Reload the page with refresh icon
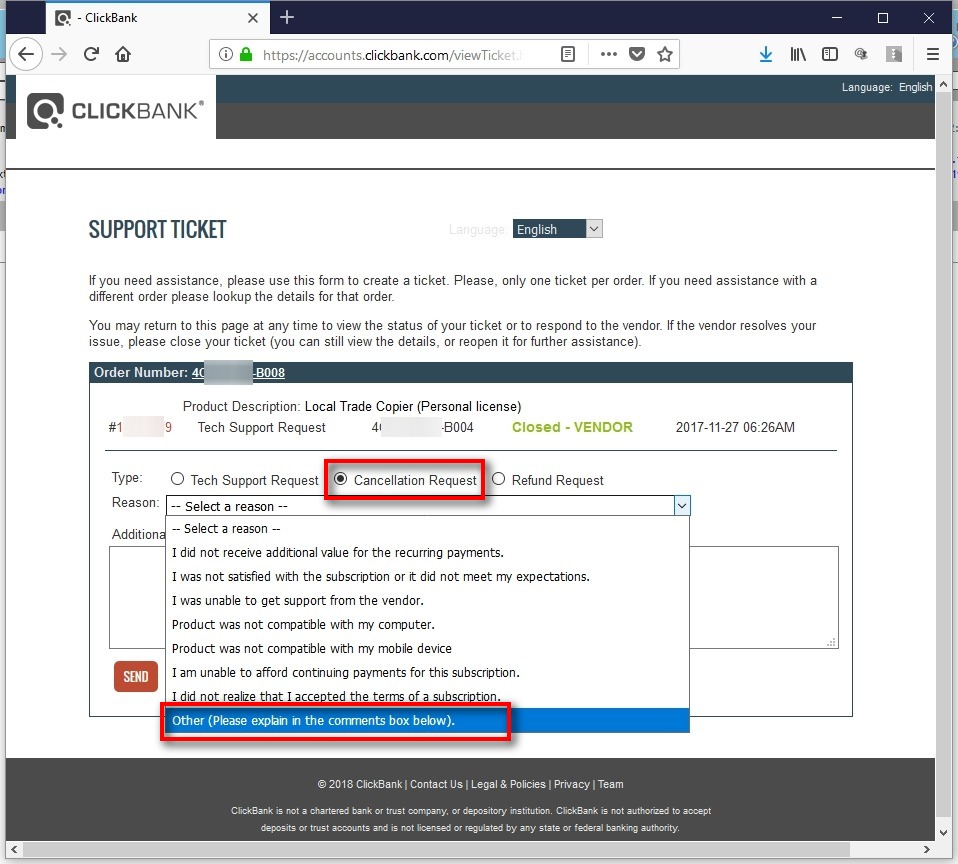 [x=92, y=54]
